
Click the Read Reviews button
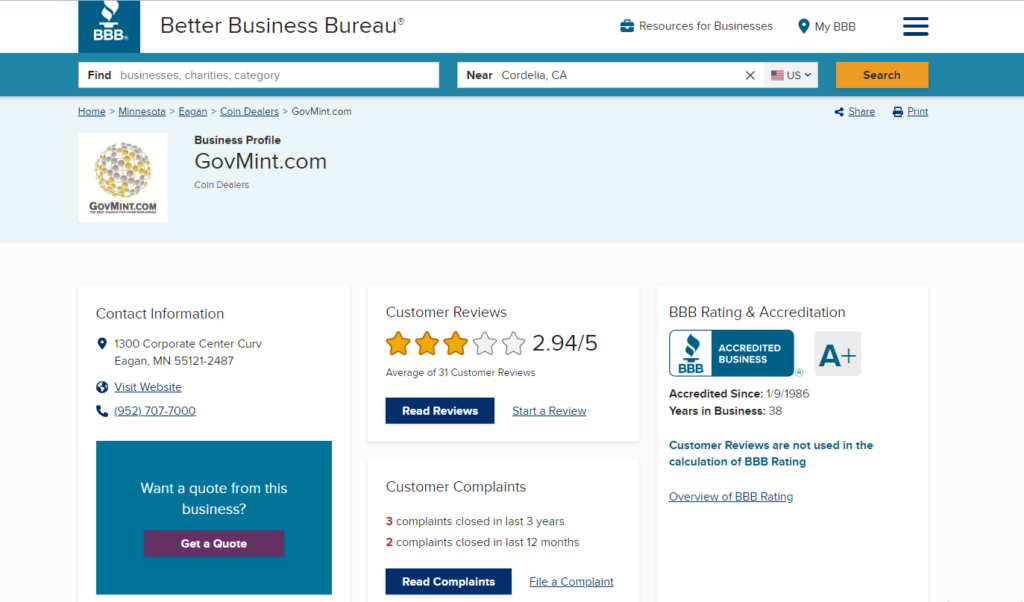click(440, 411)
